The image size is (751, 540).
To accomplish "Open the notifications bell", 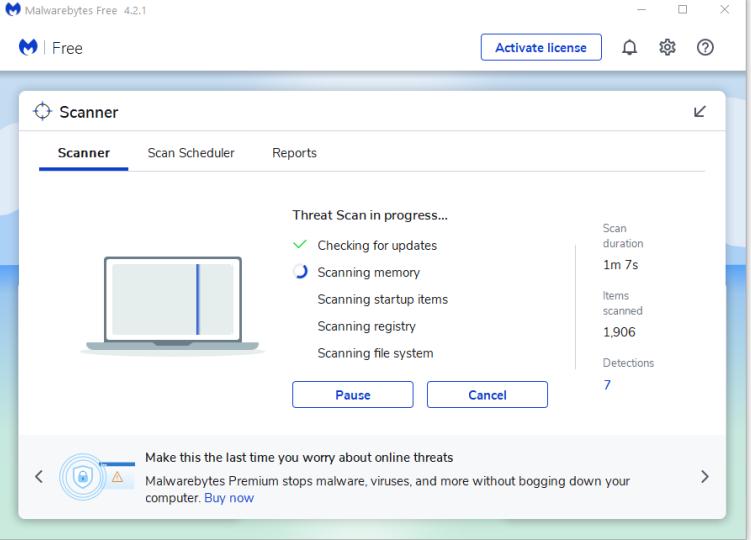I will (629, 47).
